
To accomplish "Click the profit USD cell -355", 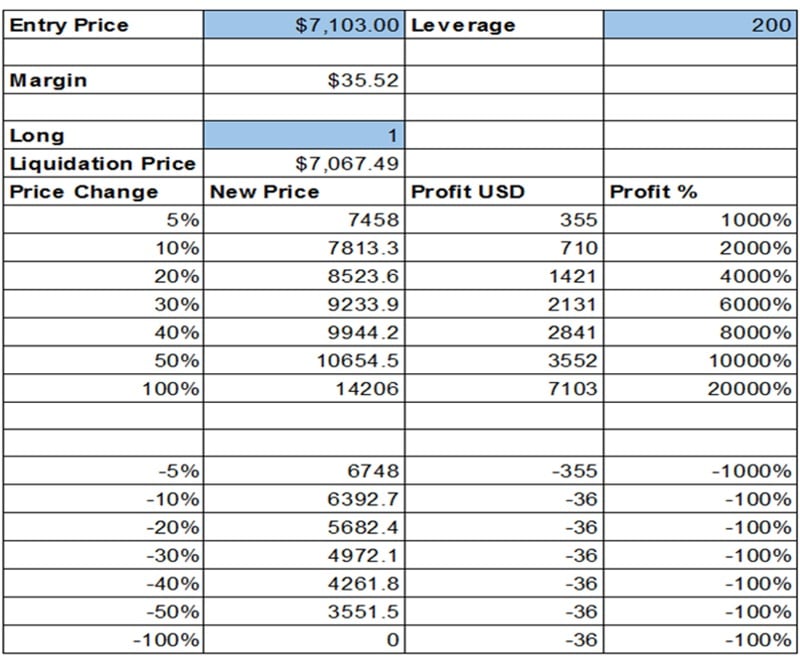I will coord(503,471).
